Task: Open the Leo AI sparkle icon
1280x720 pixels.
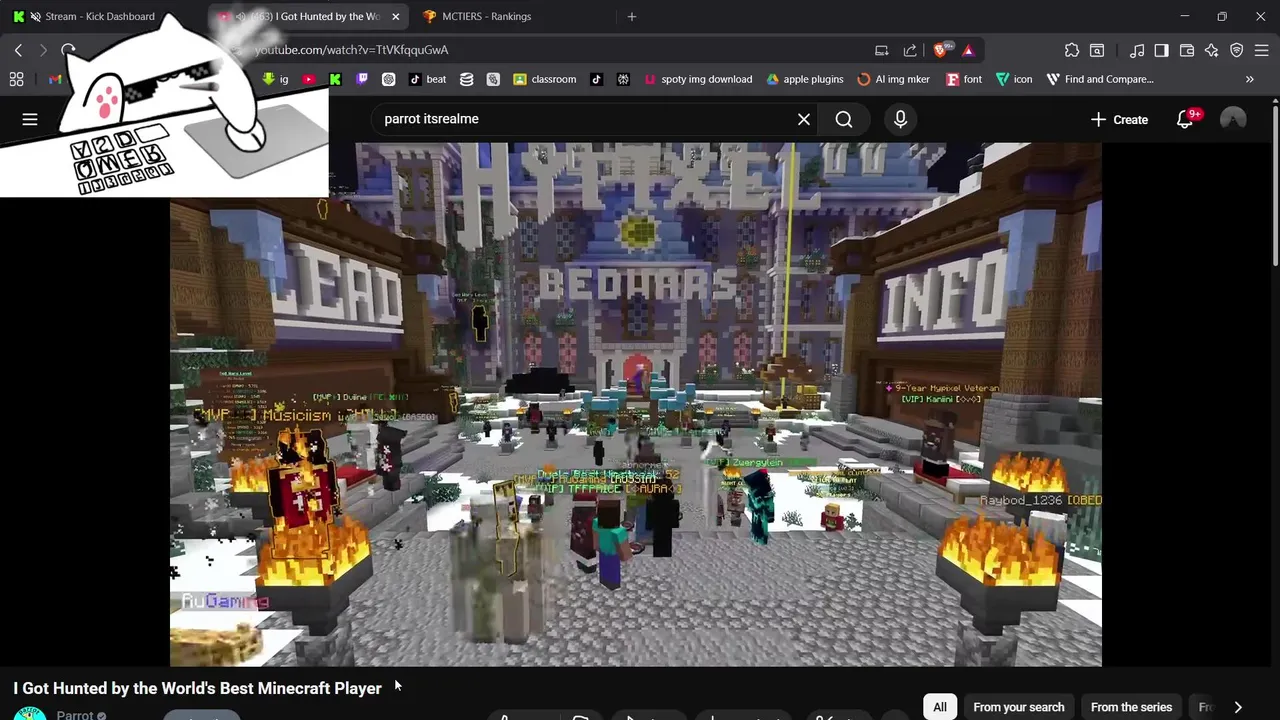Action: (x=1212, y=50)
